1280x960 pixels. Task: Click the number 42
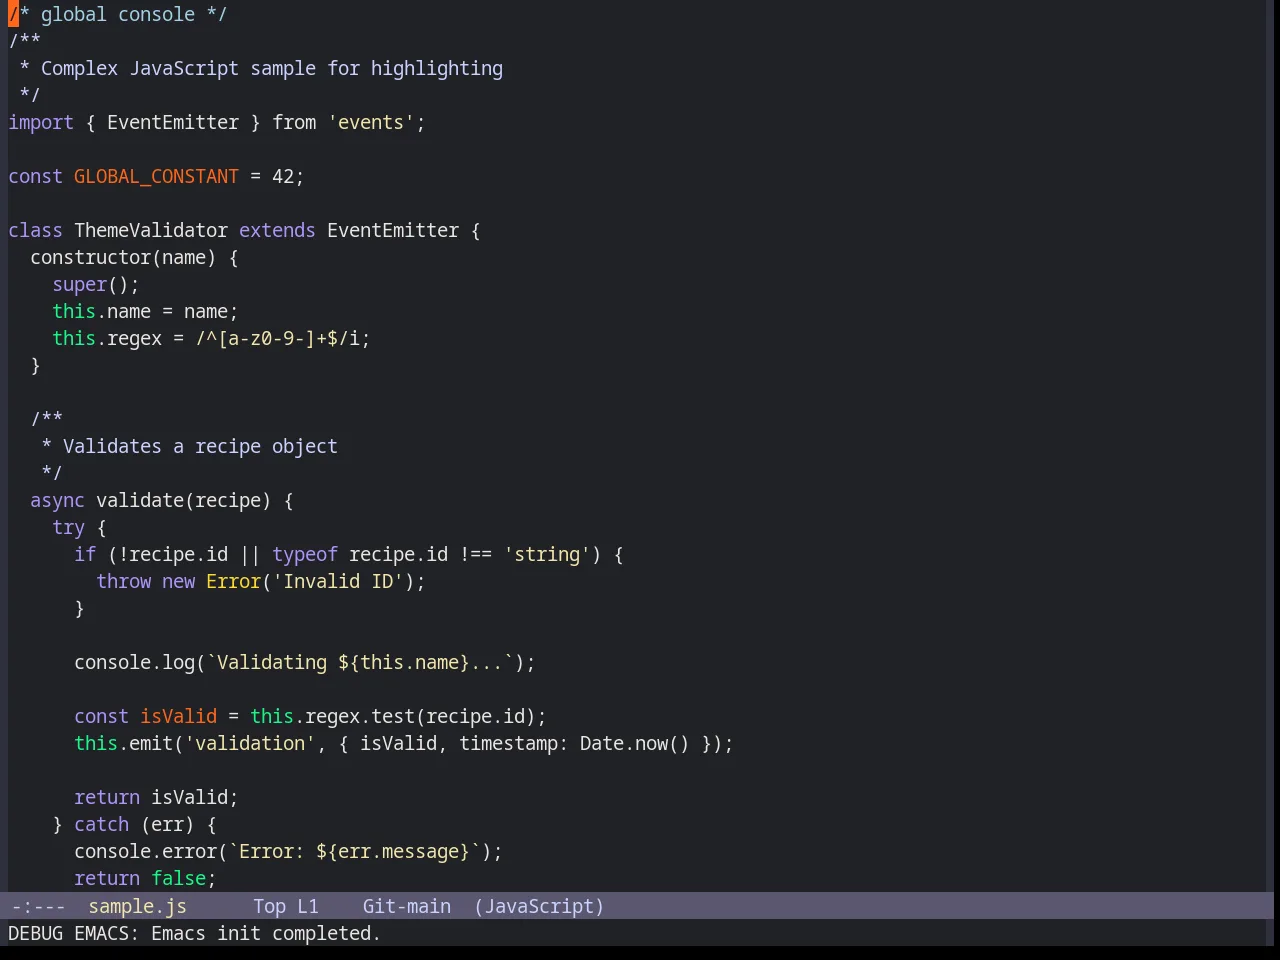283,176
